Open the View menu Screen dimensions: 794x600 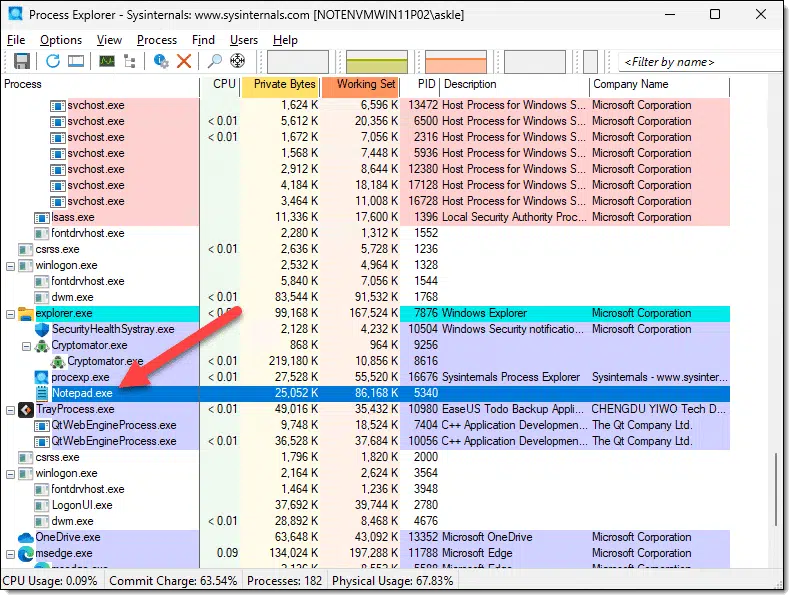click(109, 40)
